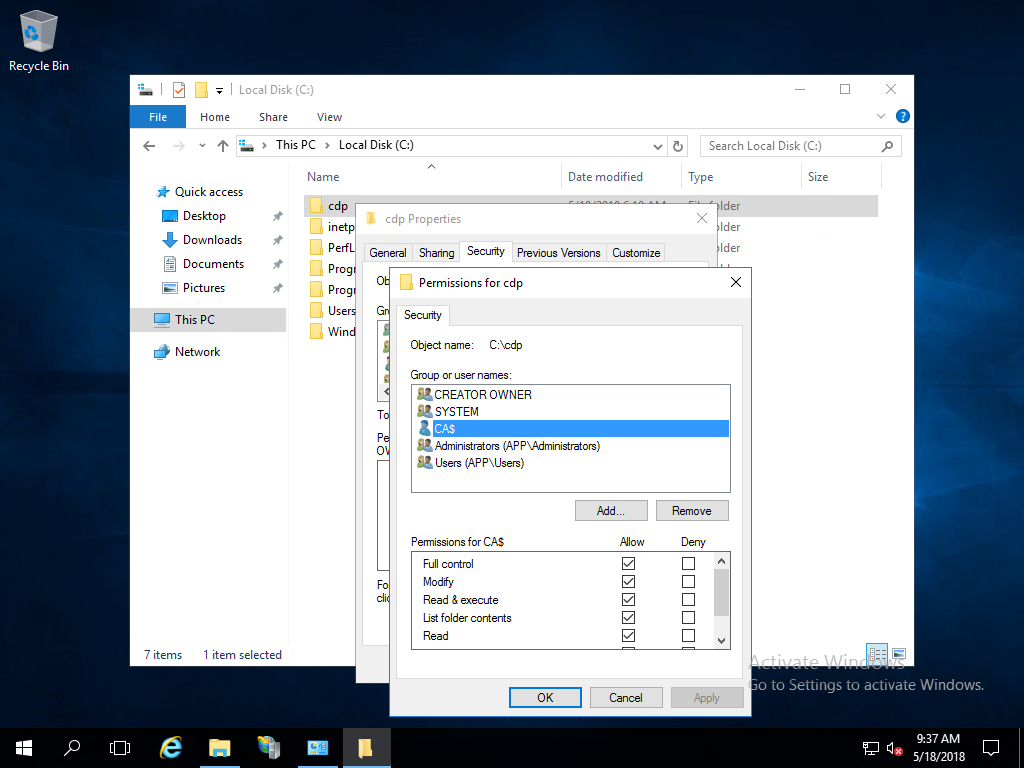Uncheck Allow for List folder contents
The image size is (1024, 768).
(x=628, y=618)
